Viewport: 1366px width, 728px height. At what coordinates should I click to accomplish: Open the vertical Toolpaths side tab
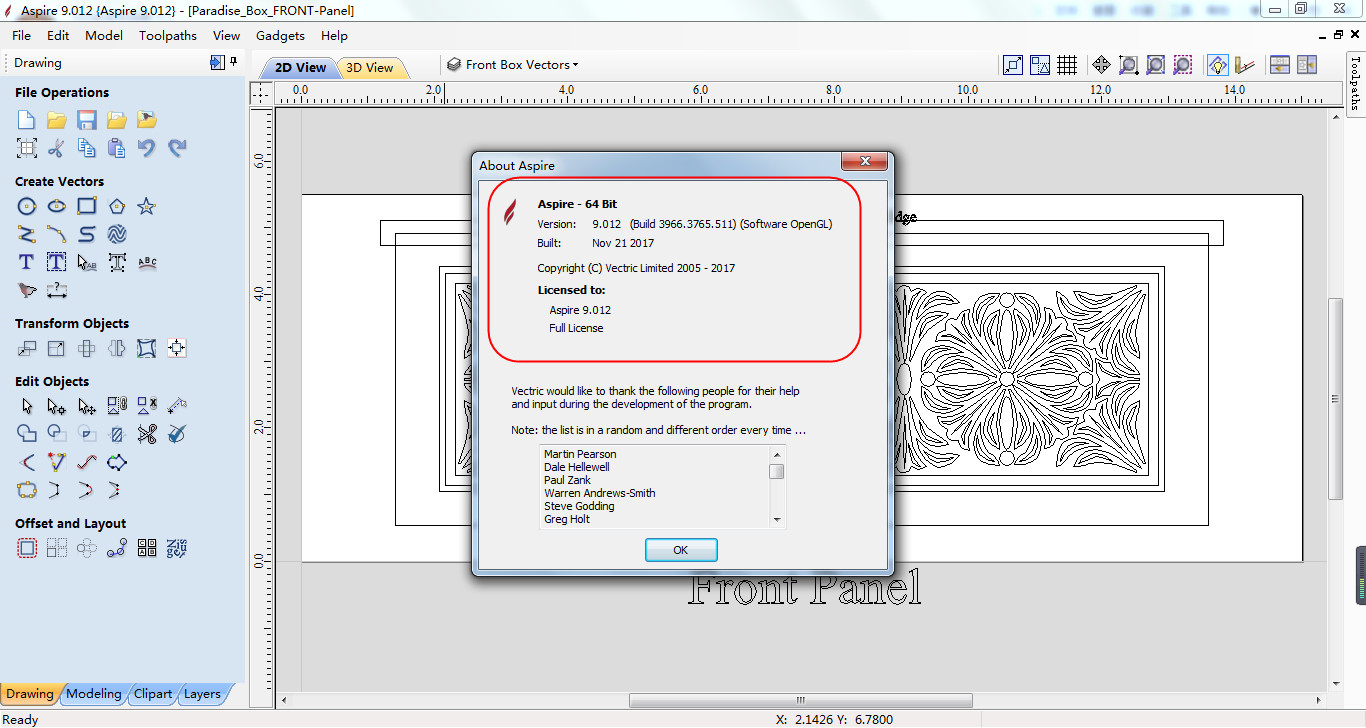(1356, 82)
